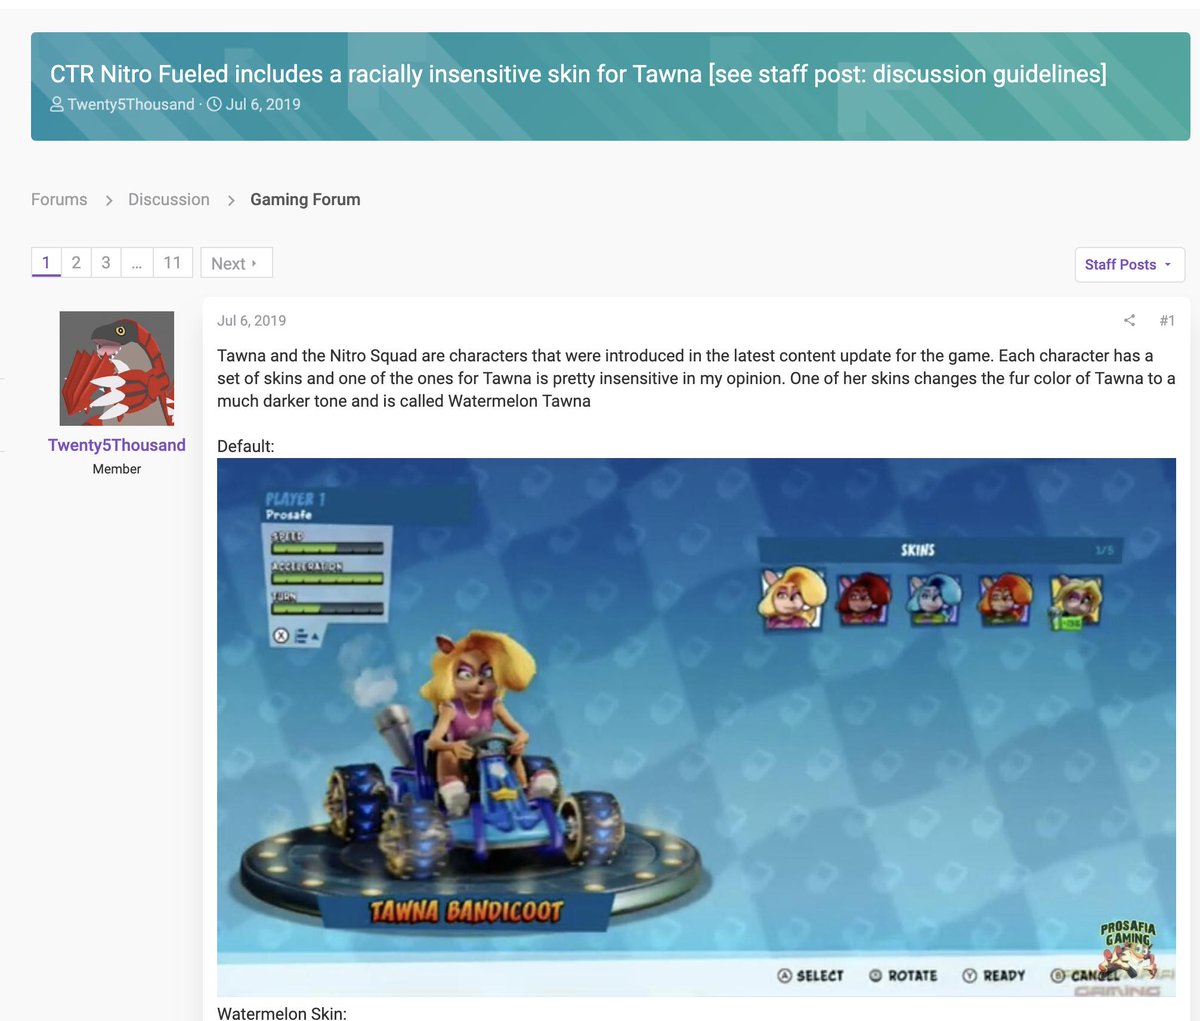Click the READY button prompt in screenshot

tap(994, 975)
